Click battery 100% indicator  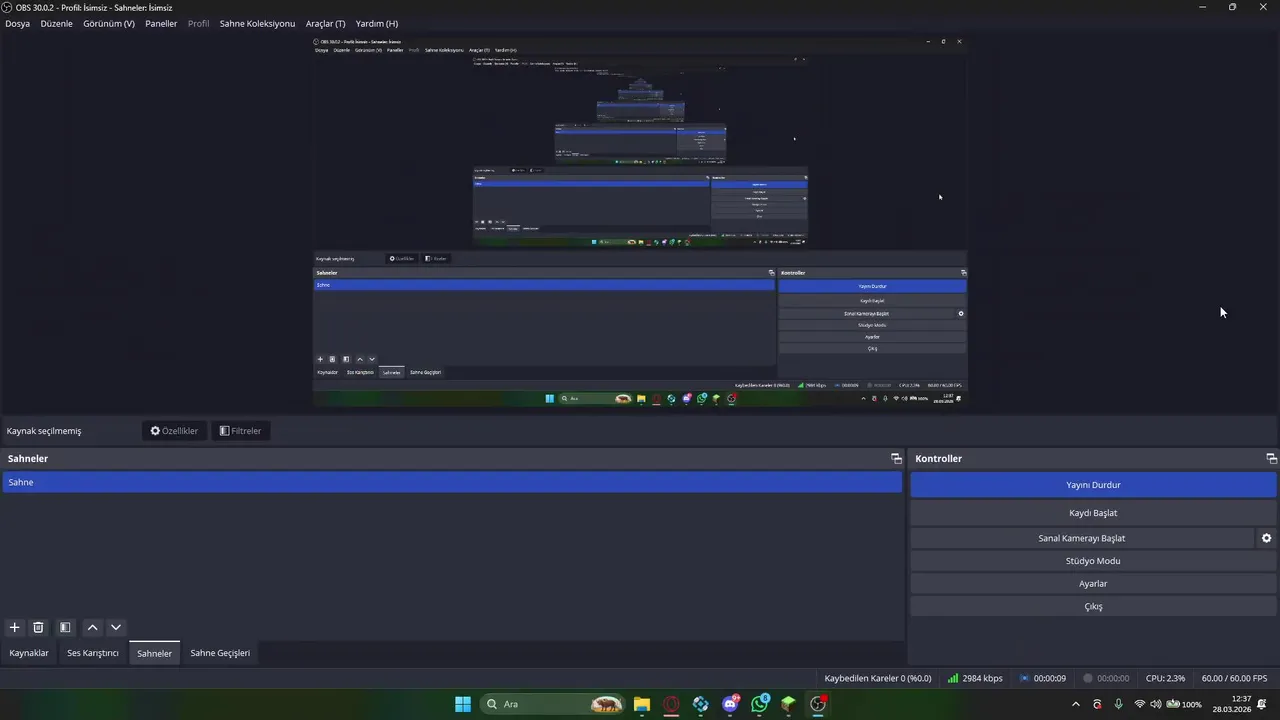(1184, 704)
